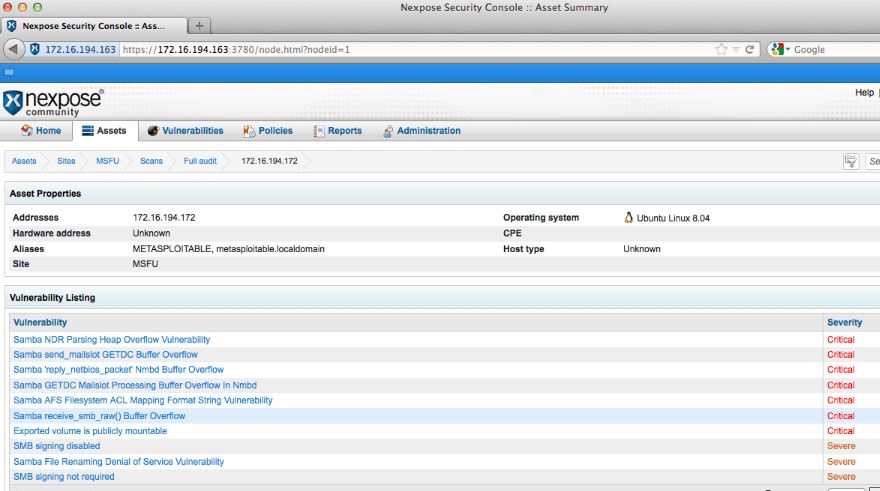Open the Administration tab
880x491 pixels.
(421, 131)
